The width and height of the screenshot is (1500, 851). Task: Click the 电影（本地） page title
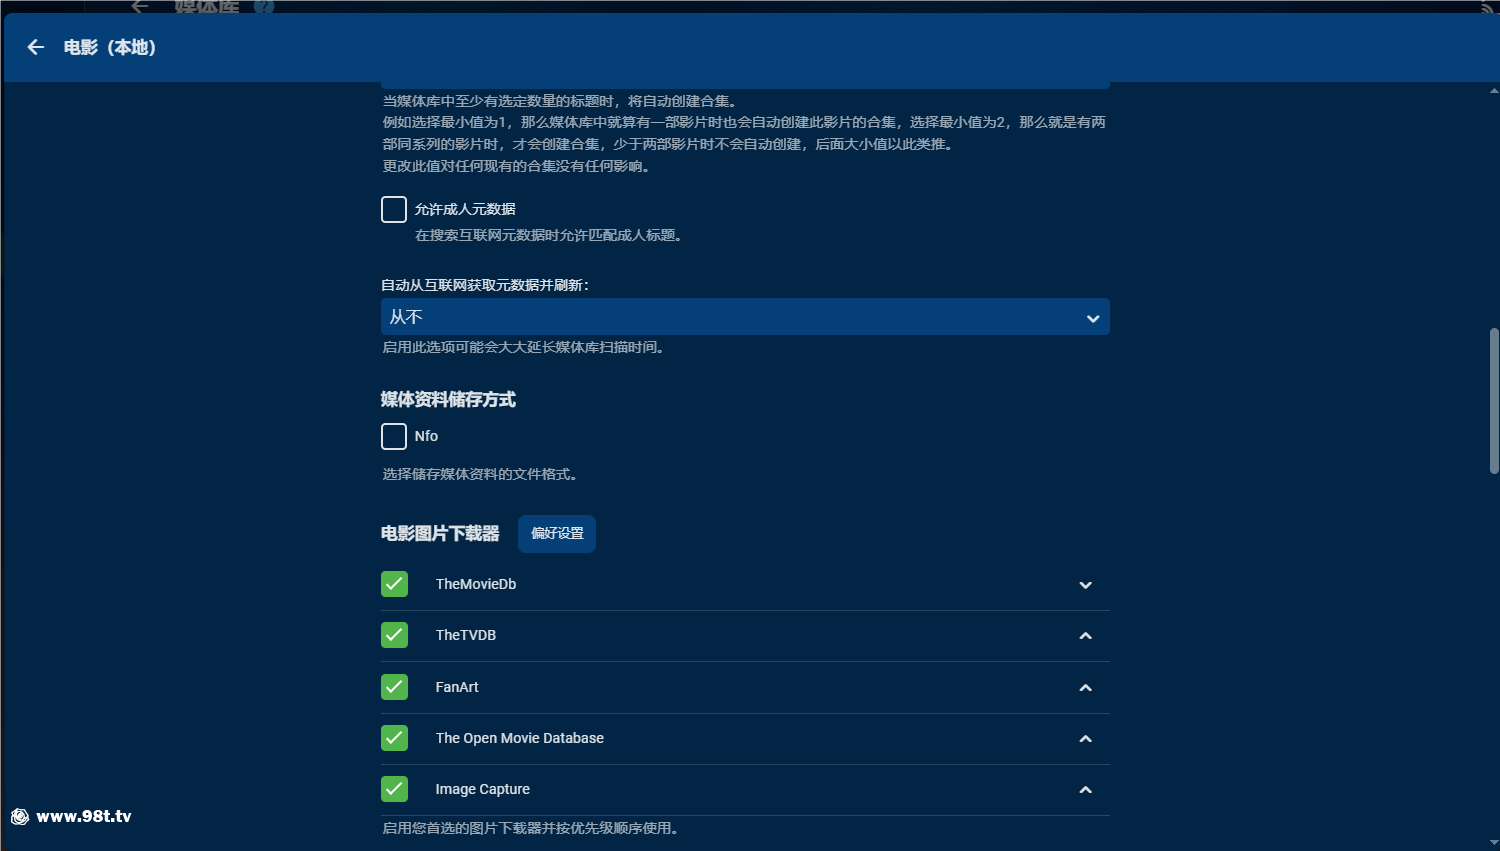tap(110, 47)
